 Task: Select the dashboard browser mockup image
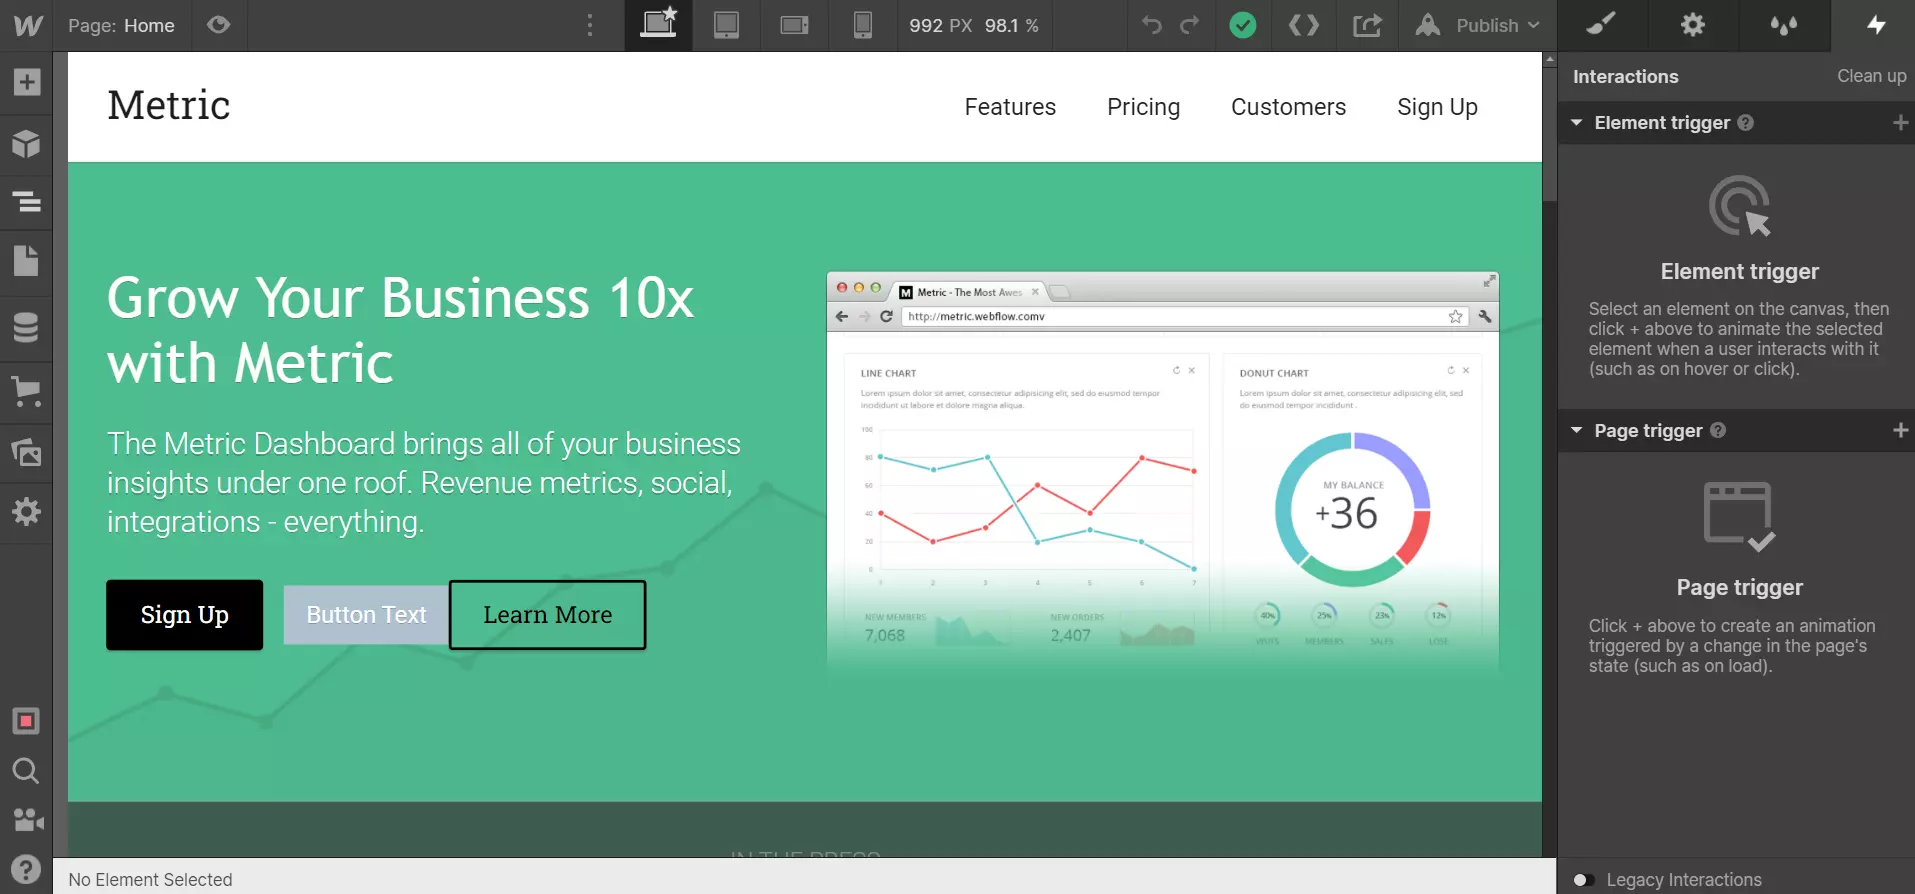(1162, 478)
